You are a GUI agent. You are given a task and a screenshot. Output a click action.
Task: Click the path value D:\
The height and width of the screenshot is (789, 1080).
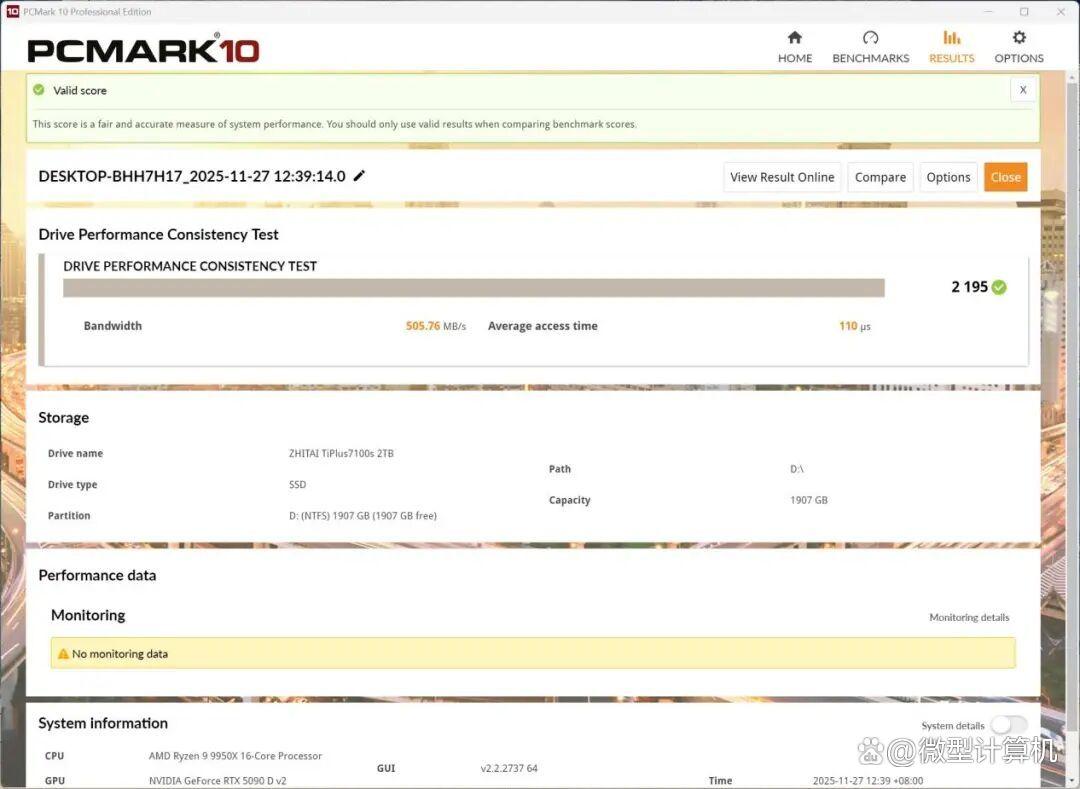point(797,469)
